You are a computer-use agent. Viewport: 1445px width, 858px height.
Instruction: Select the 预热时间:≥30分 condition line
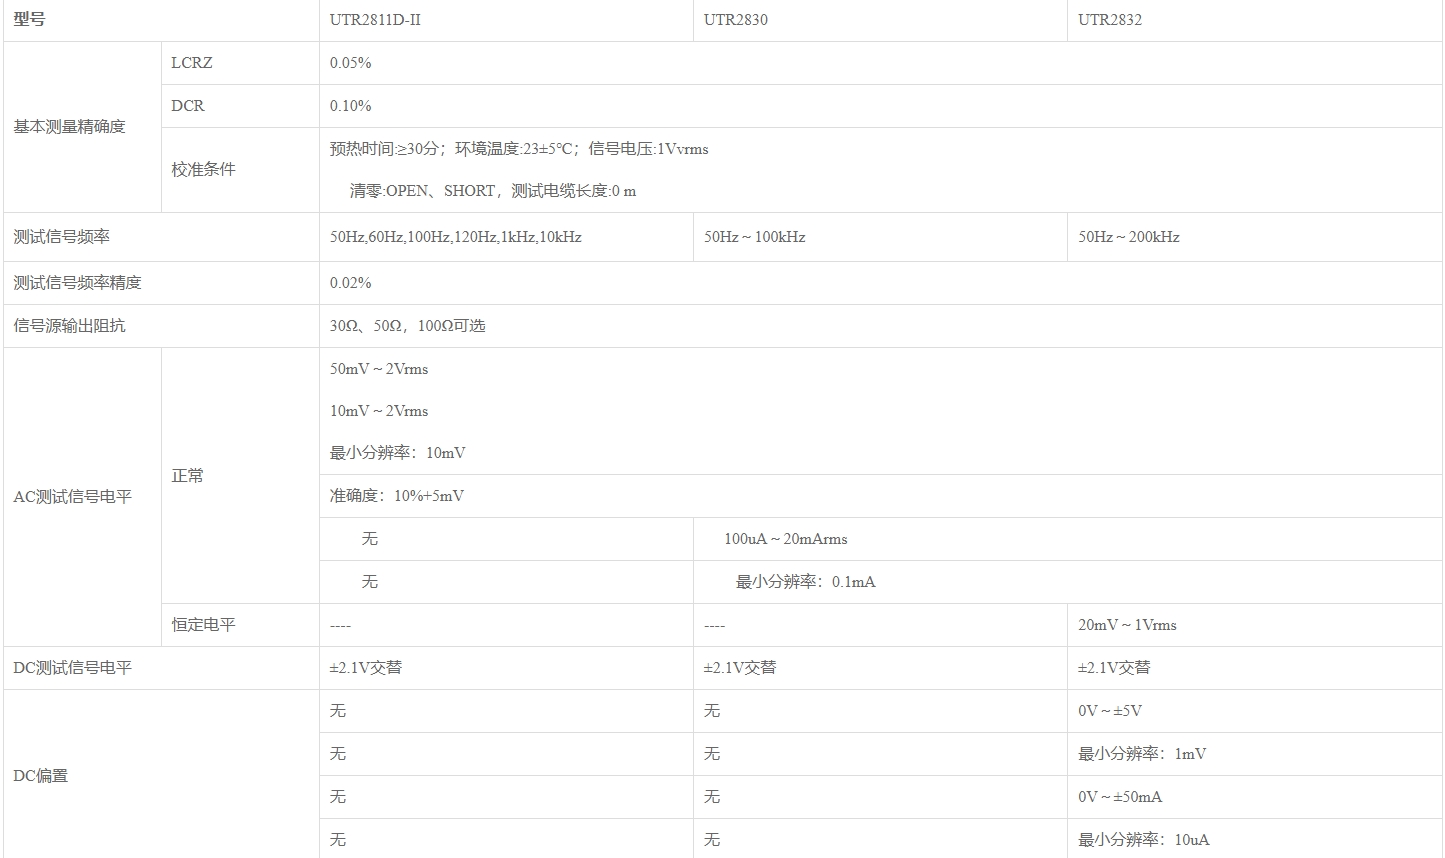(x=519, y=149)
